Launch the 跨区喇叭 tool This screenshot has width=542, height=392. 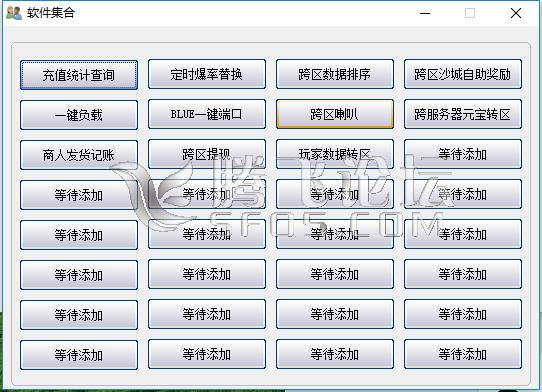(x=335, y=114)
